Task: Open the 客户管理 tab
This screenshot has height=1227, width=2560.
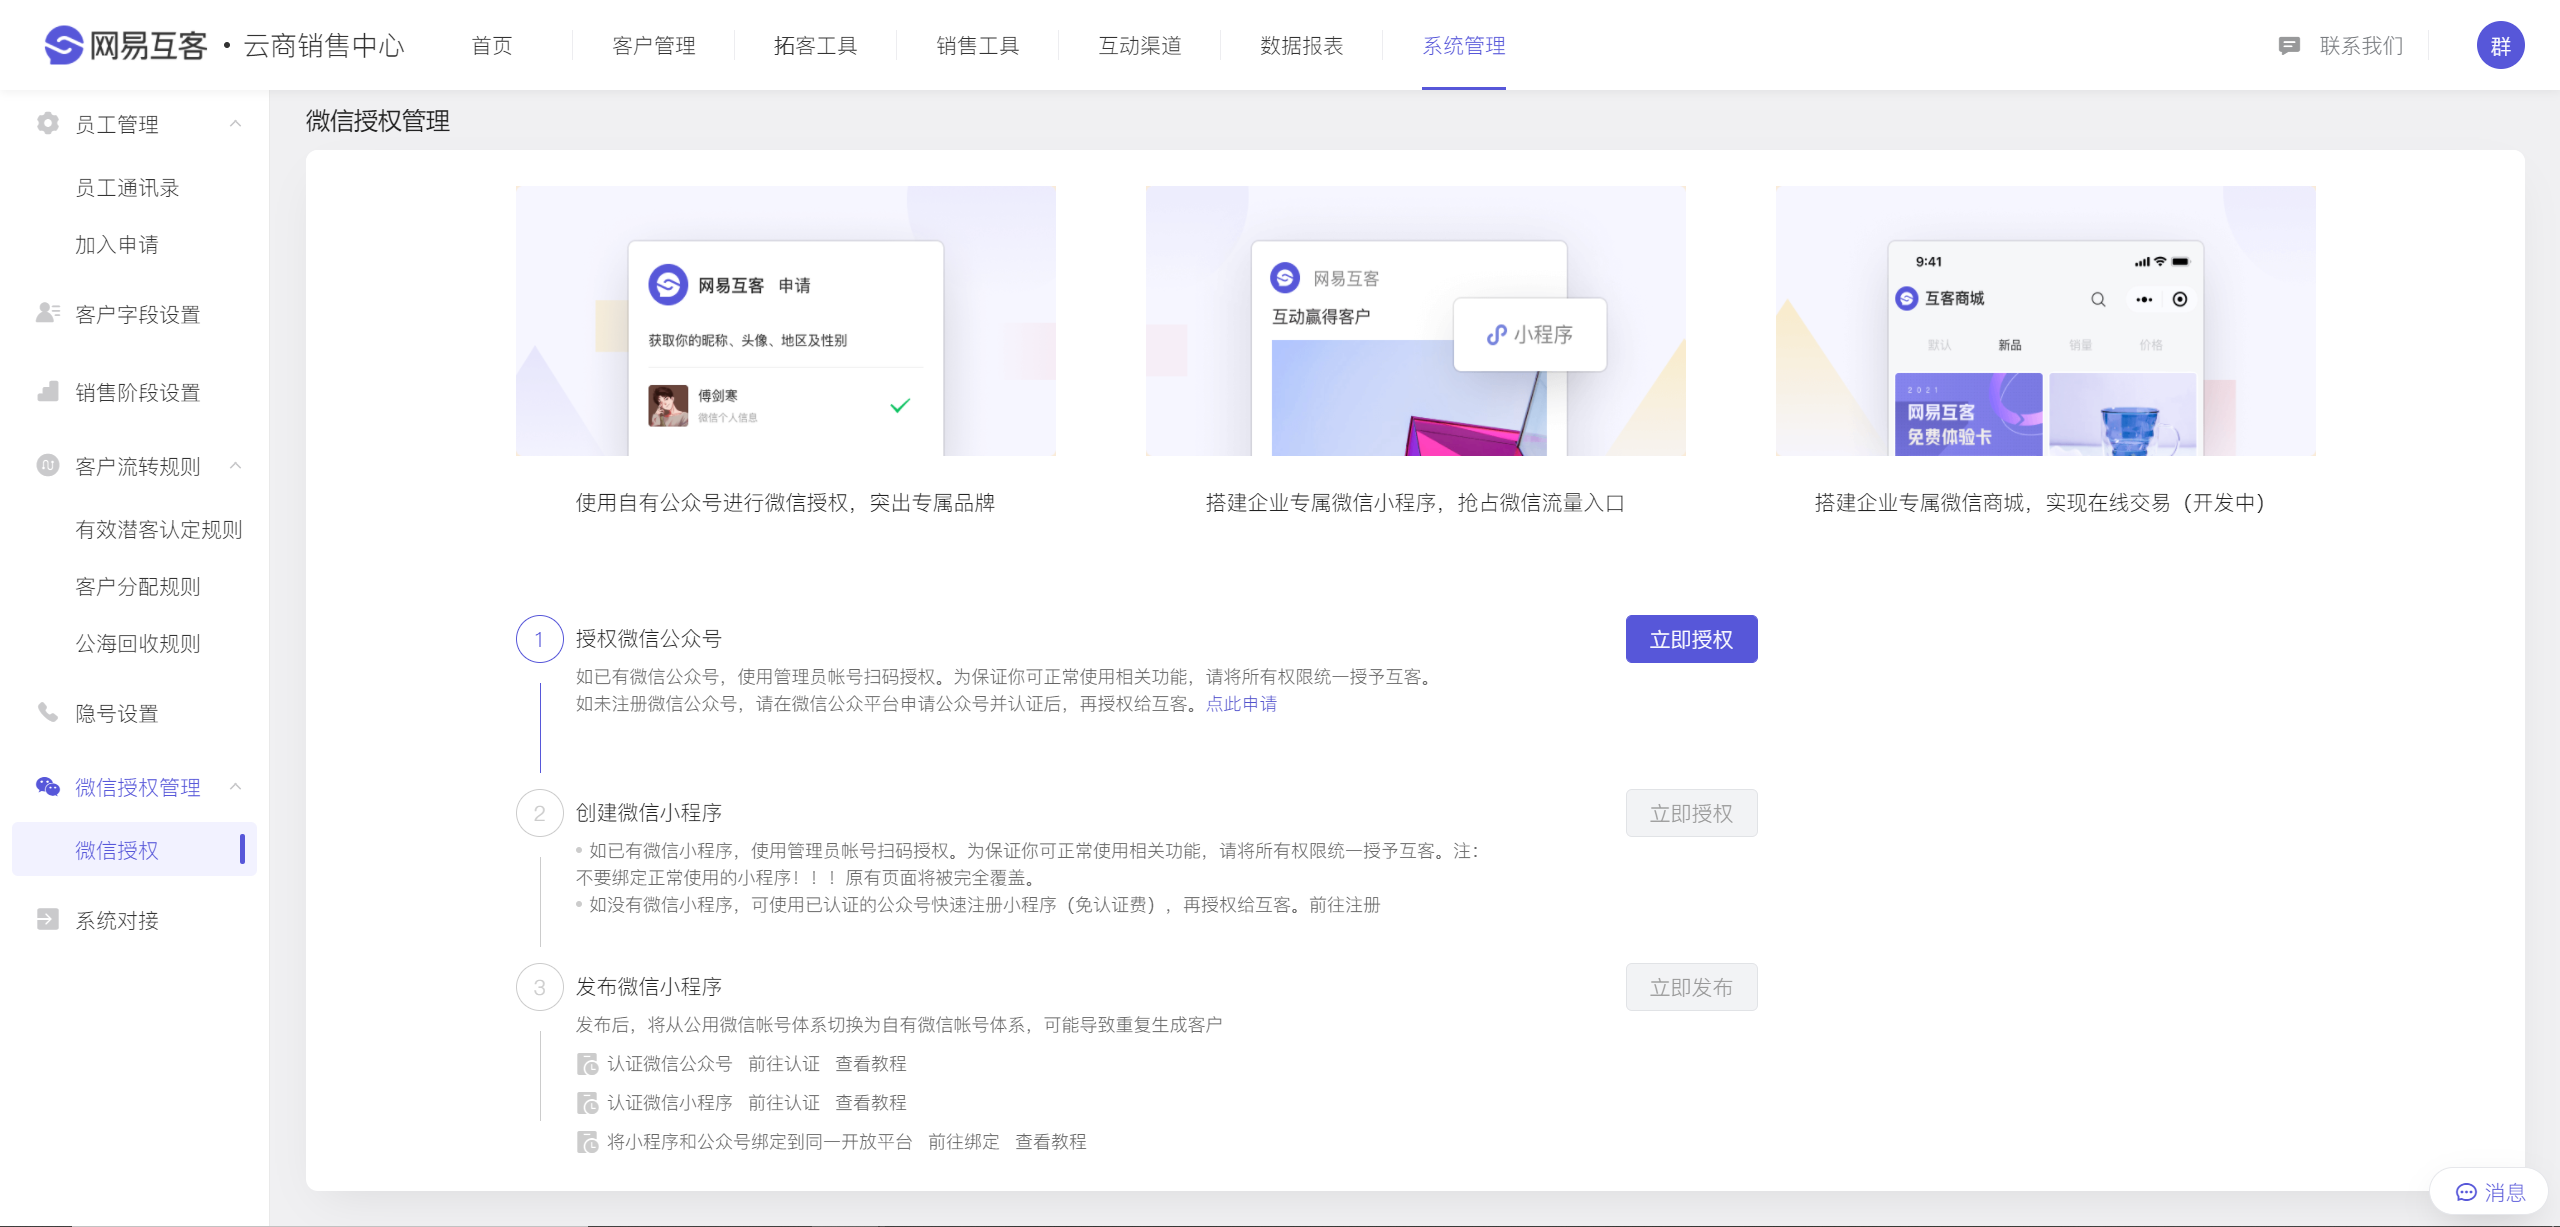Action: click(654, 46)
